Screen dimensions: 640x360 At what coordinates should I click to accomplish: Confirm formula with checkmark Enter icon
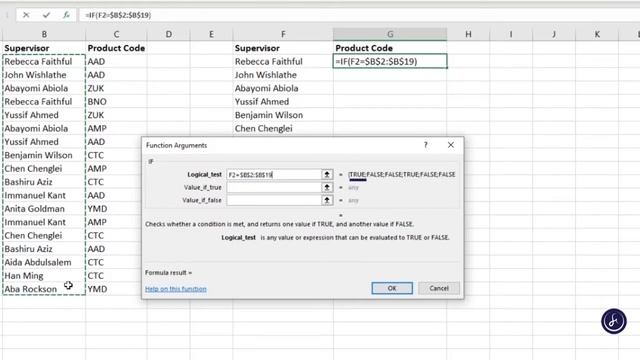46,15
